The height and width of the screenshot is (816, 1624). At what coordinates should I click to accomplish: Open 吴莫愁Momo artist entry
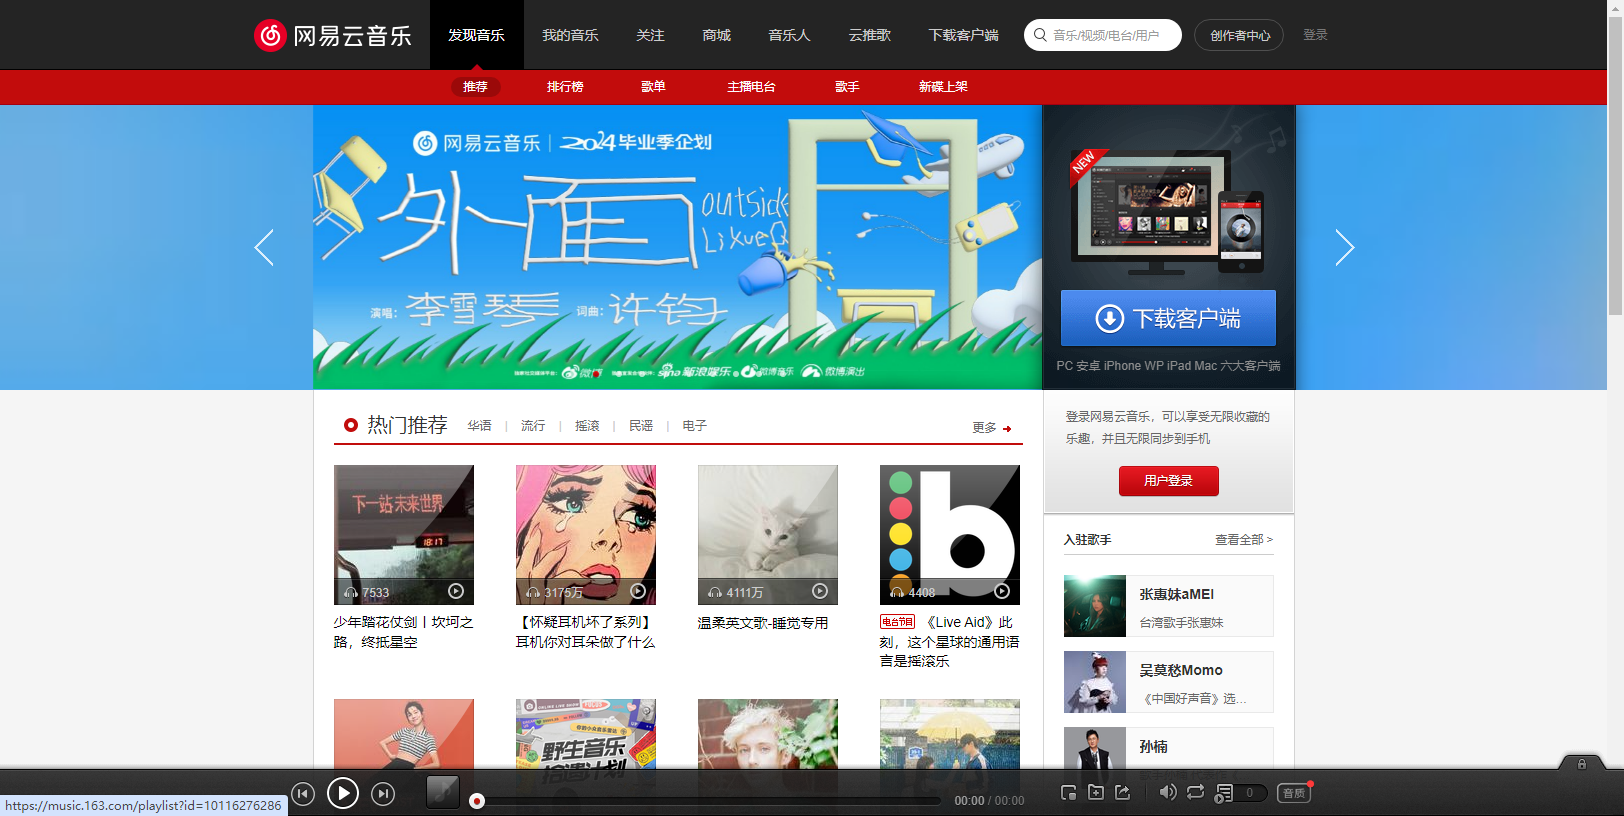tap(1169, 682)
